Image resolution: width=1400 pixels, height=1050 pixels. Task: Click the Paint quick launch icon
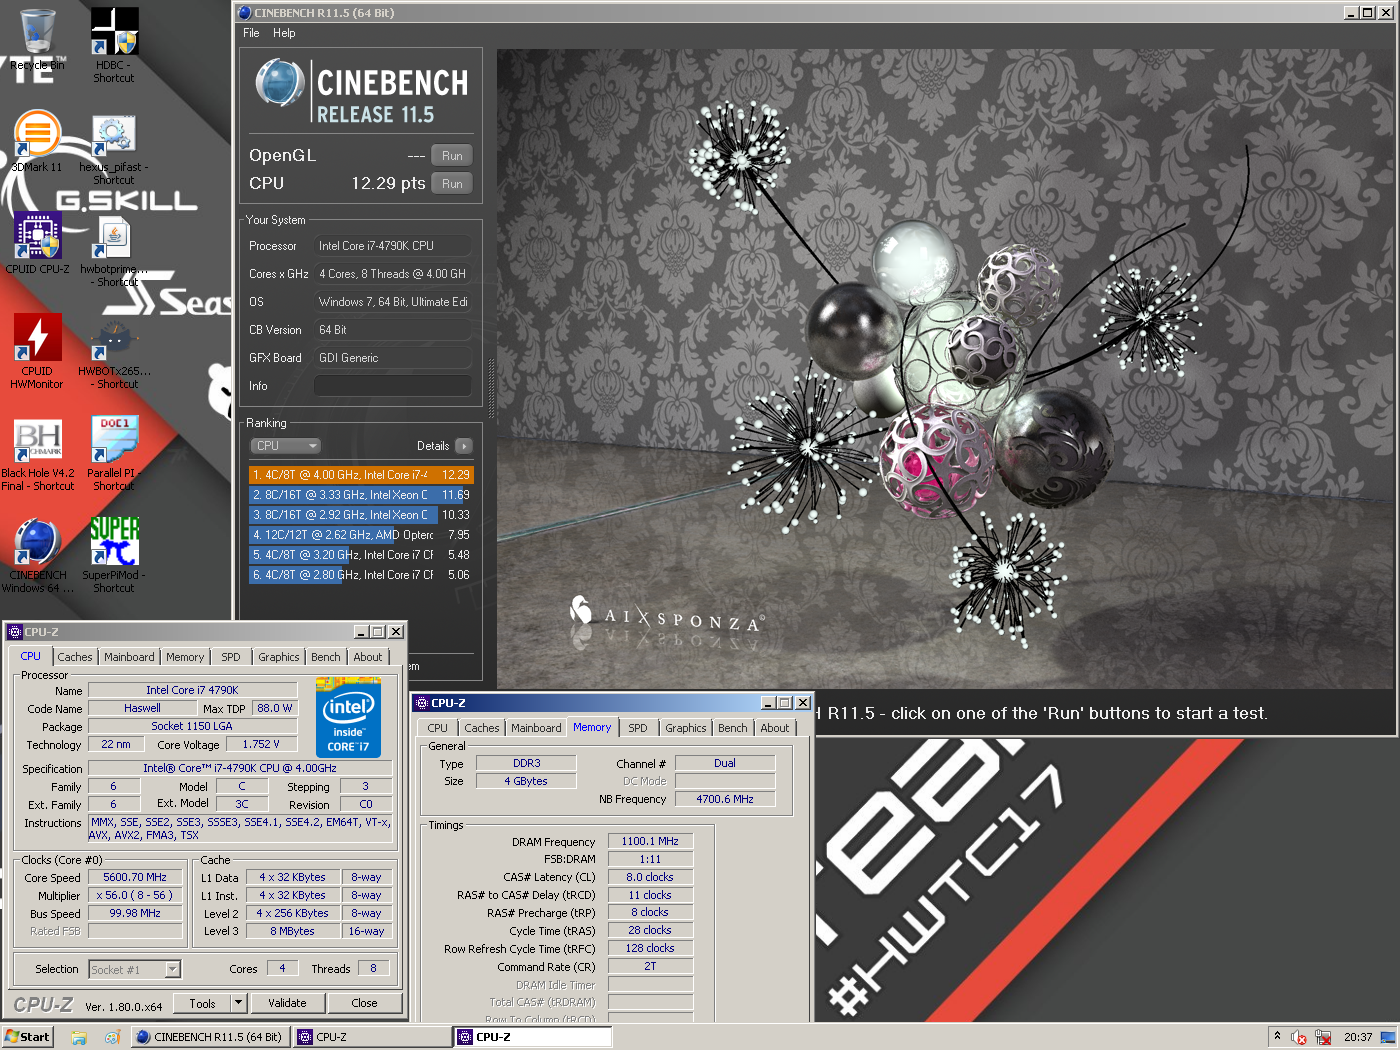click(x=112, y=1037)
